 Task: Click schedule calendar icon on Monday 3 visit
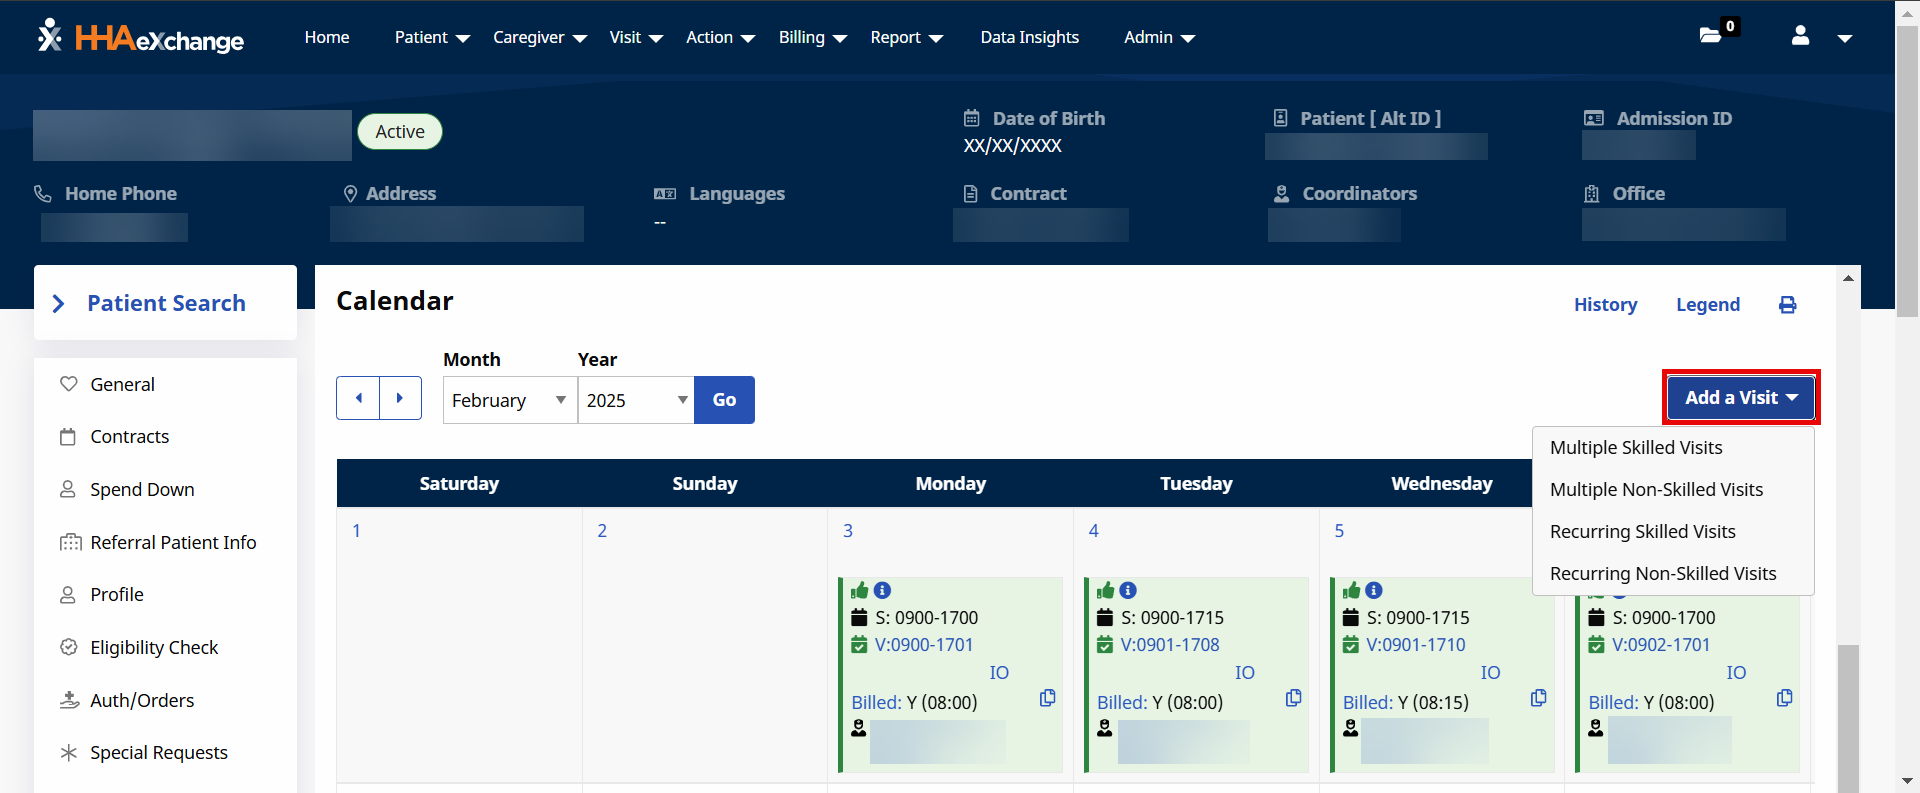pos(859,617)
